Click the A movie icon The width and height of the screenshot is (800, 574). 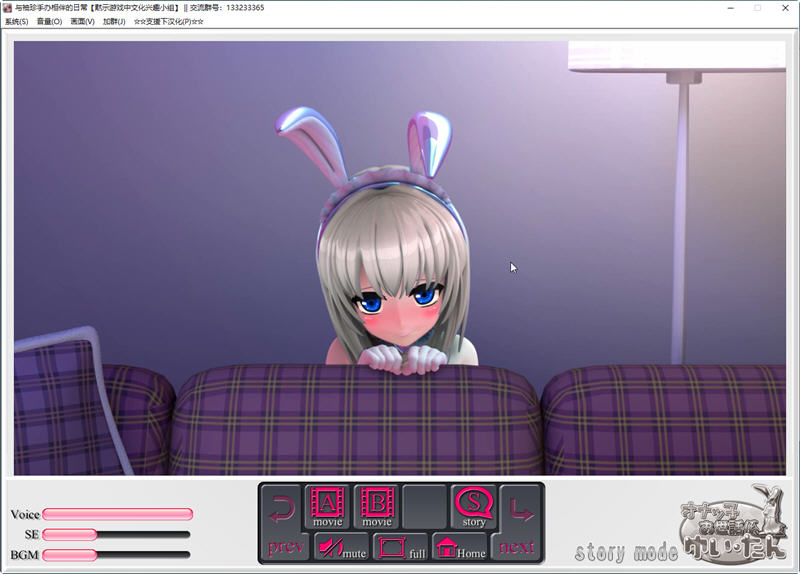pyautogui.click(x=327, y=506)
